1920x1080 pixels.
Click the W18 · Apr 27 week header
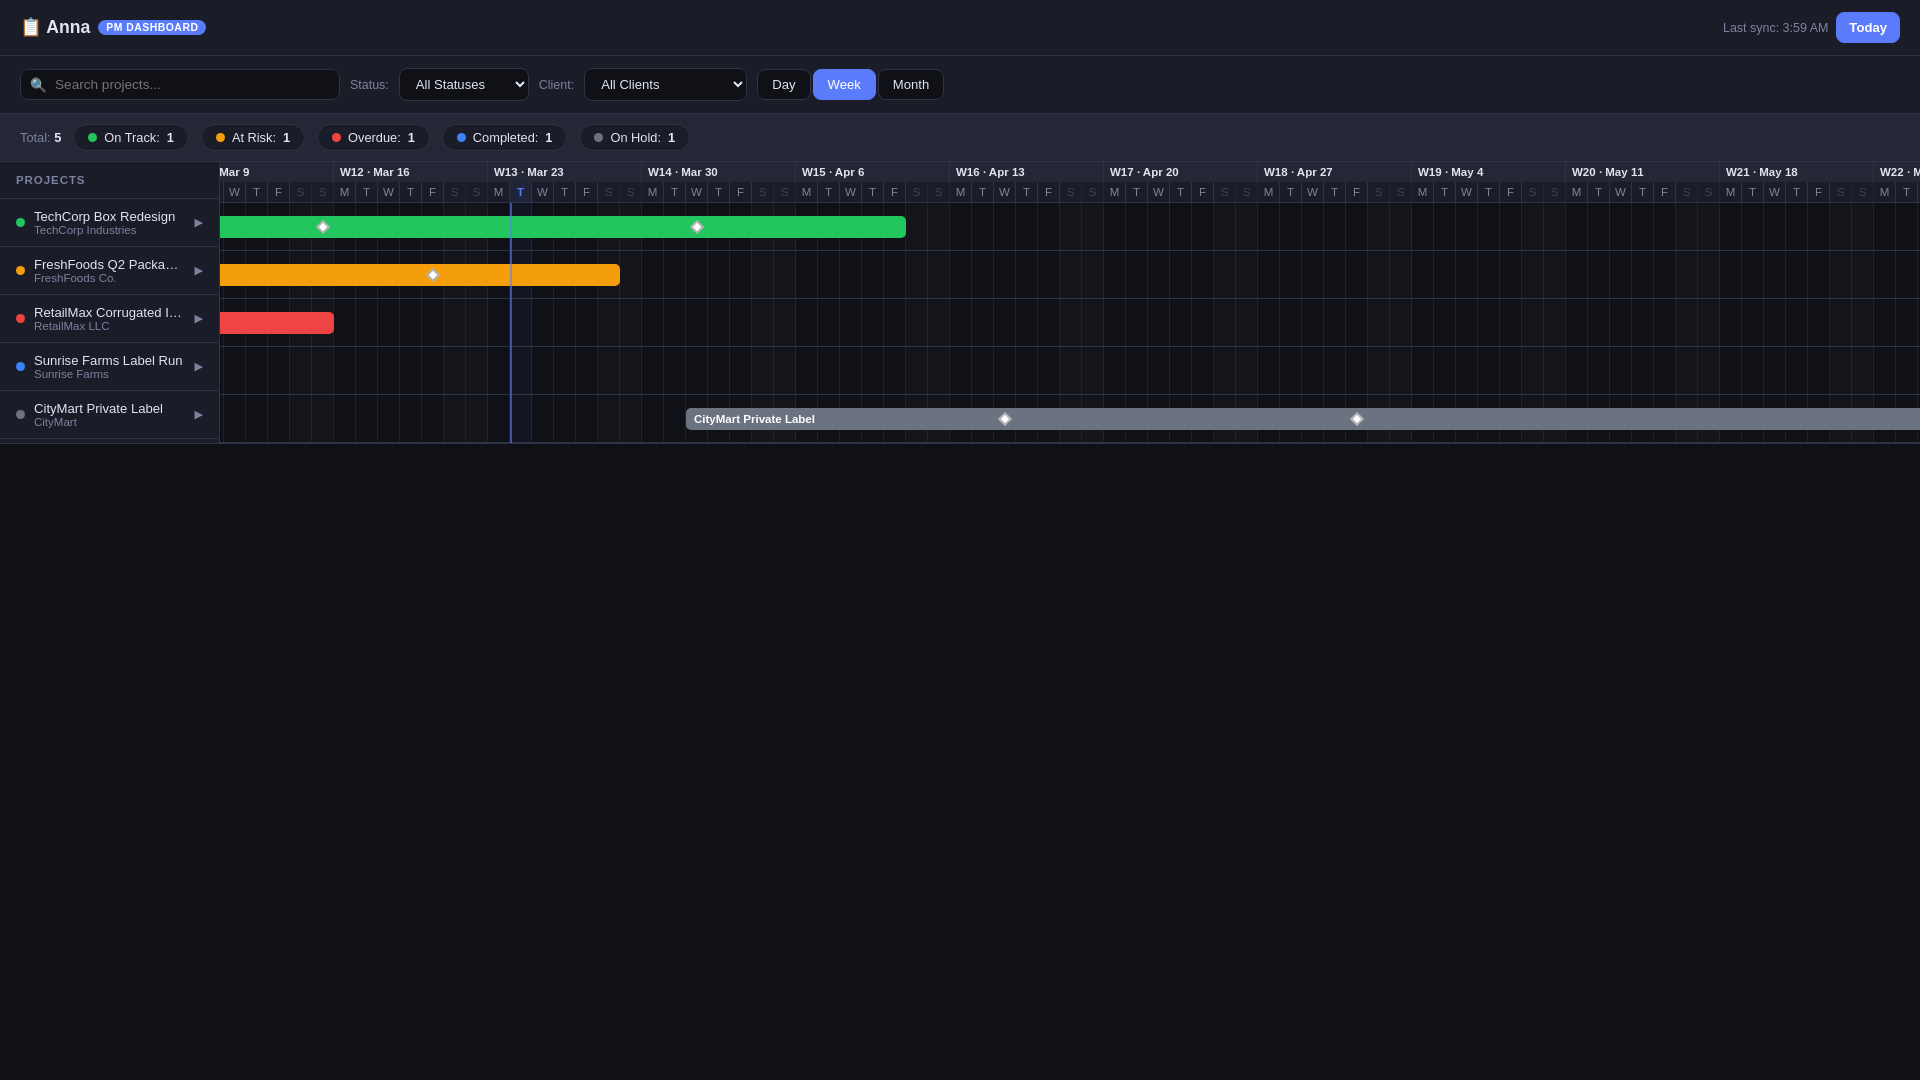pos(1335,172)
